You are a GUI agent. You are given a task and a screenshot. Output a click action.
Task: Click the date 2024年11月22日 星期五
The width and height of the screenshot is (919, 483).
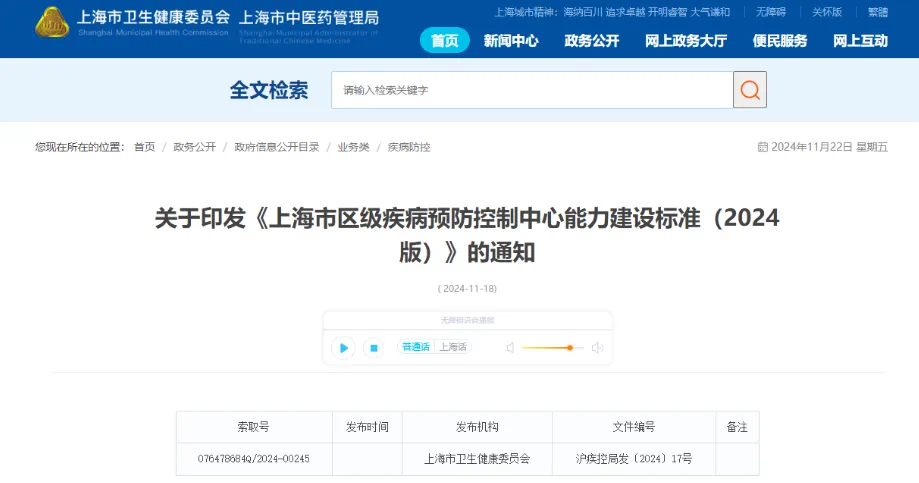[829, 147]
